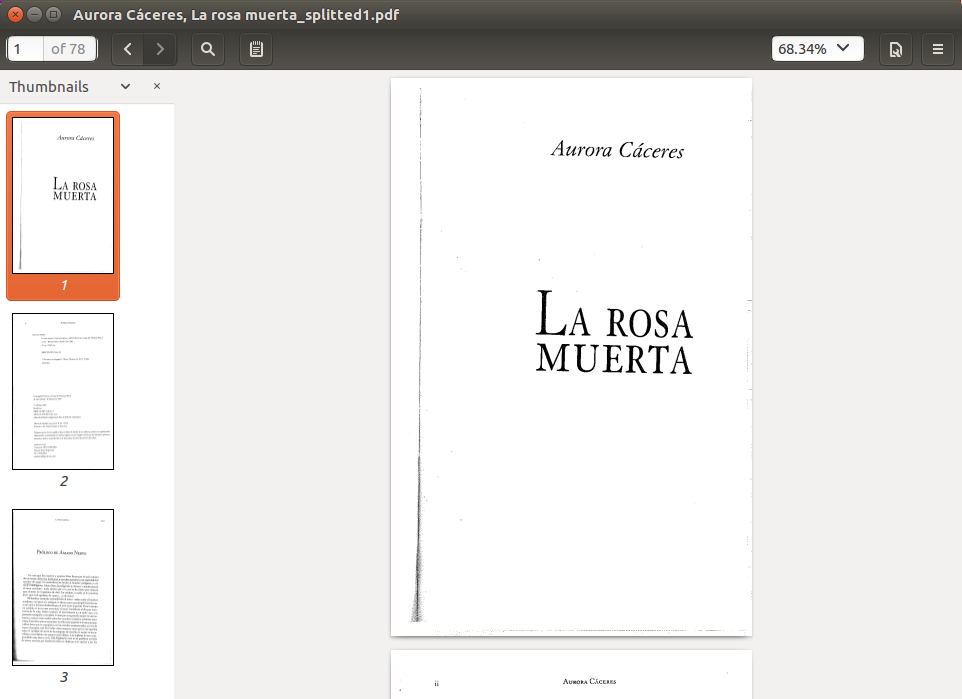Select page 2 thumbnail
The image size is (962, 699).
coord(63,392)
